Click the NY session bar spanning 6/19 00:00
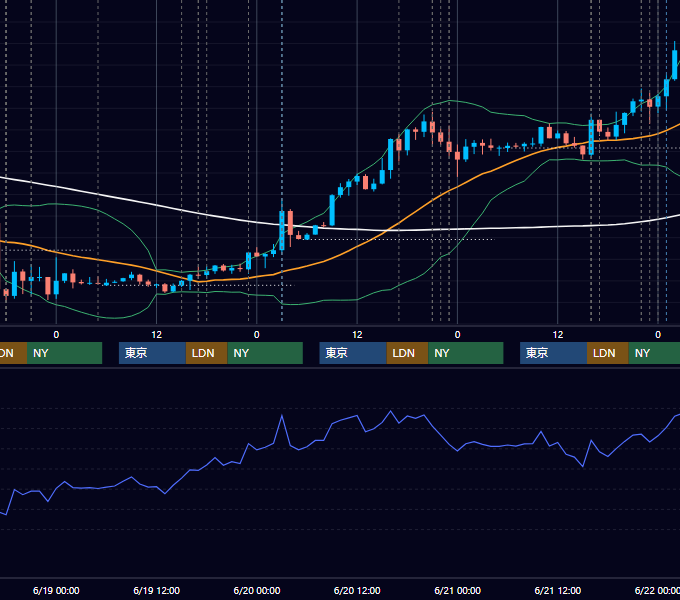The image size is (680, 600). click(x=64, y=353)
